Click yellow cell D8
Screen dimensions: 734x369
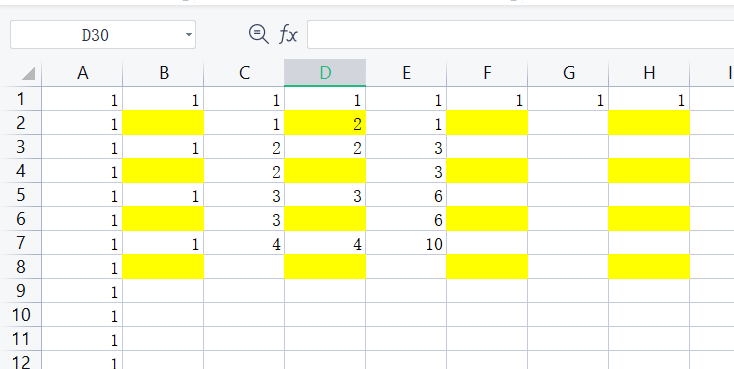325,266
